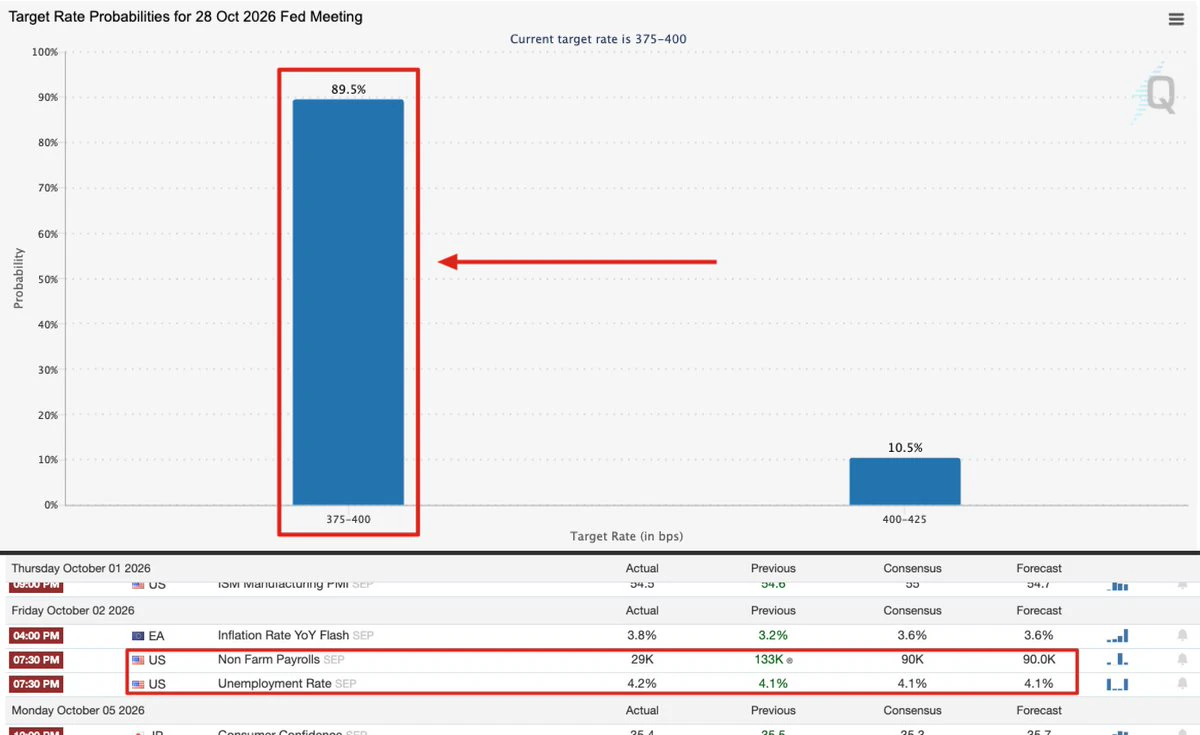Click the EA country code link
The width and height of the screenshot is (1200, 735).
tap(157, 635)
